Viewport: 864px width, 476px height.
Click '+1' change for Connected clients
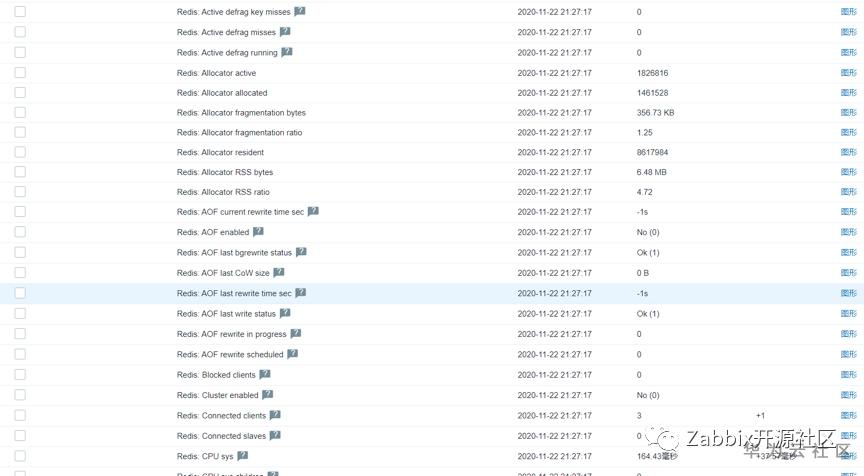click(760, 415)
